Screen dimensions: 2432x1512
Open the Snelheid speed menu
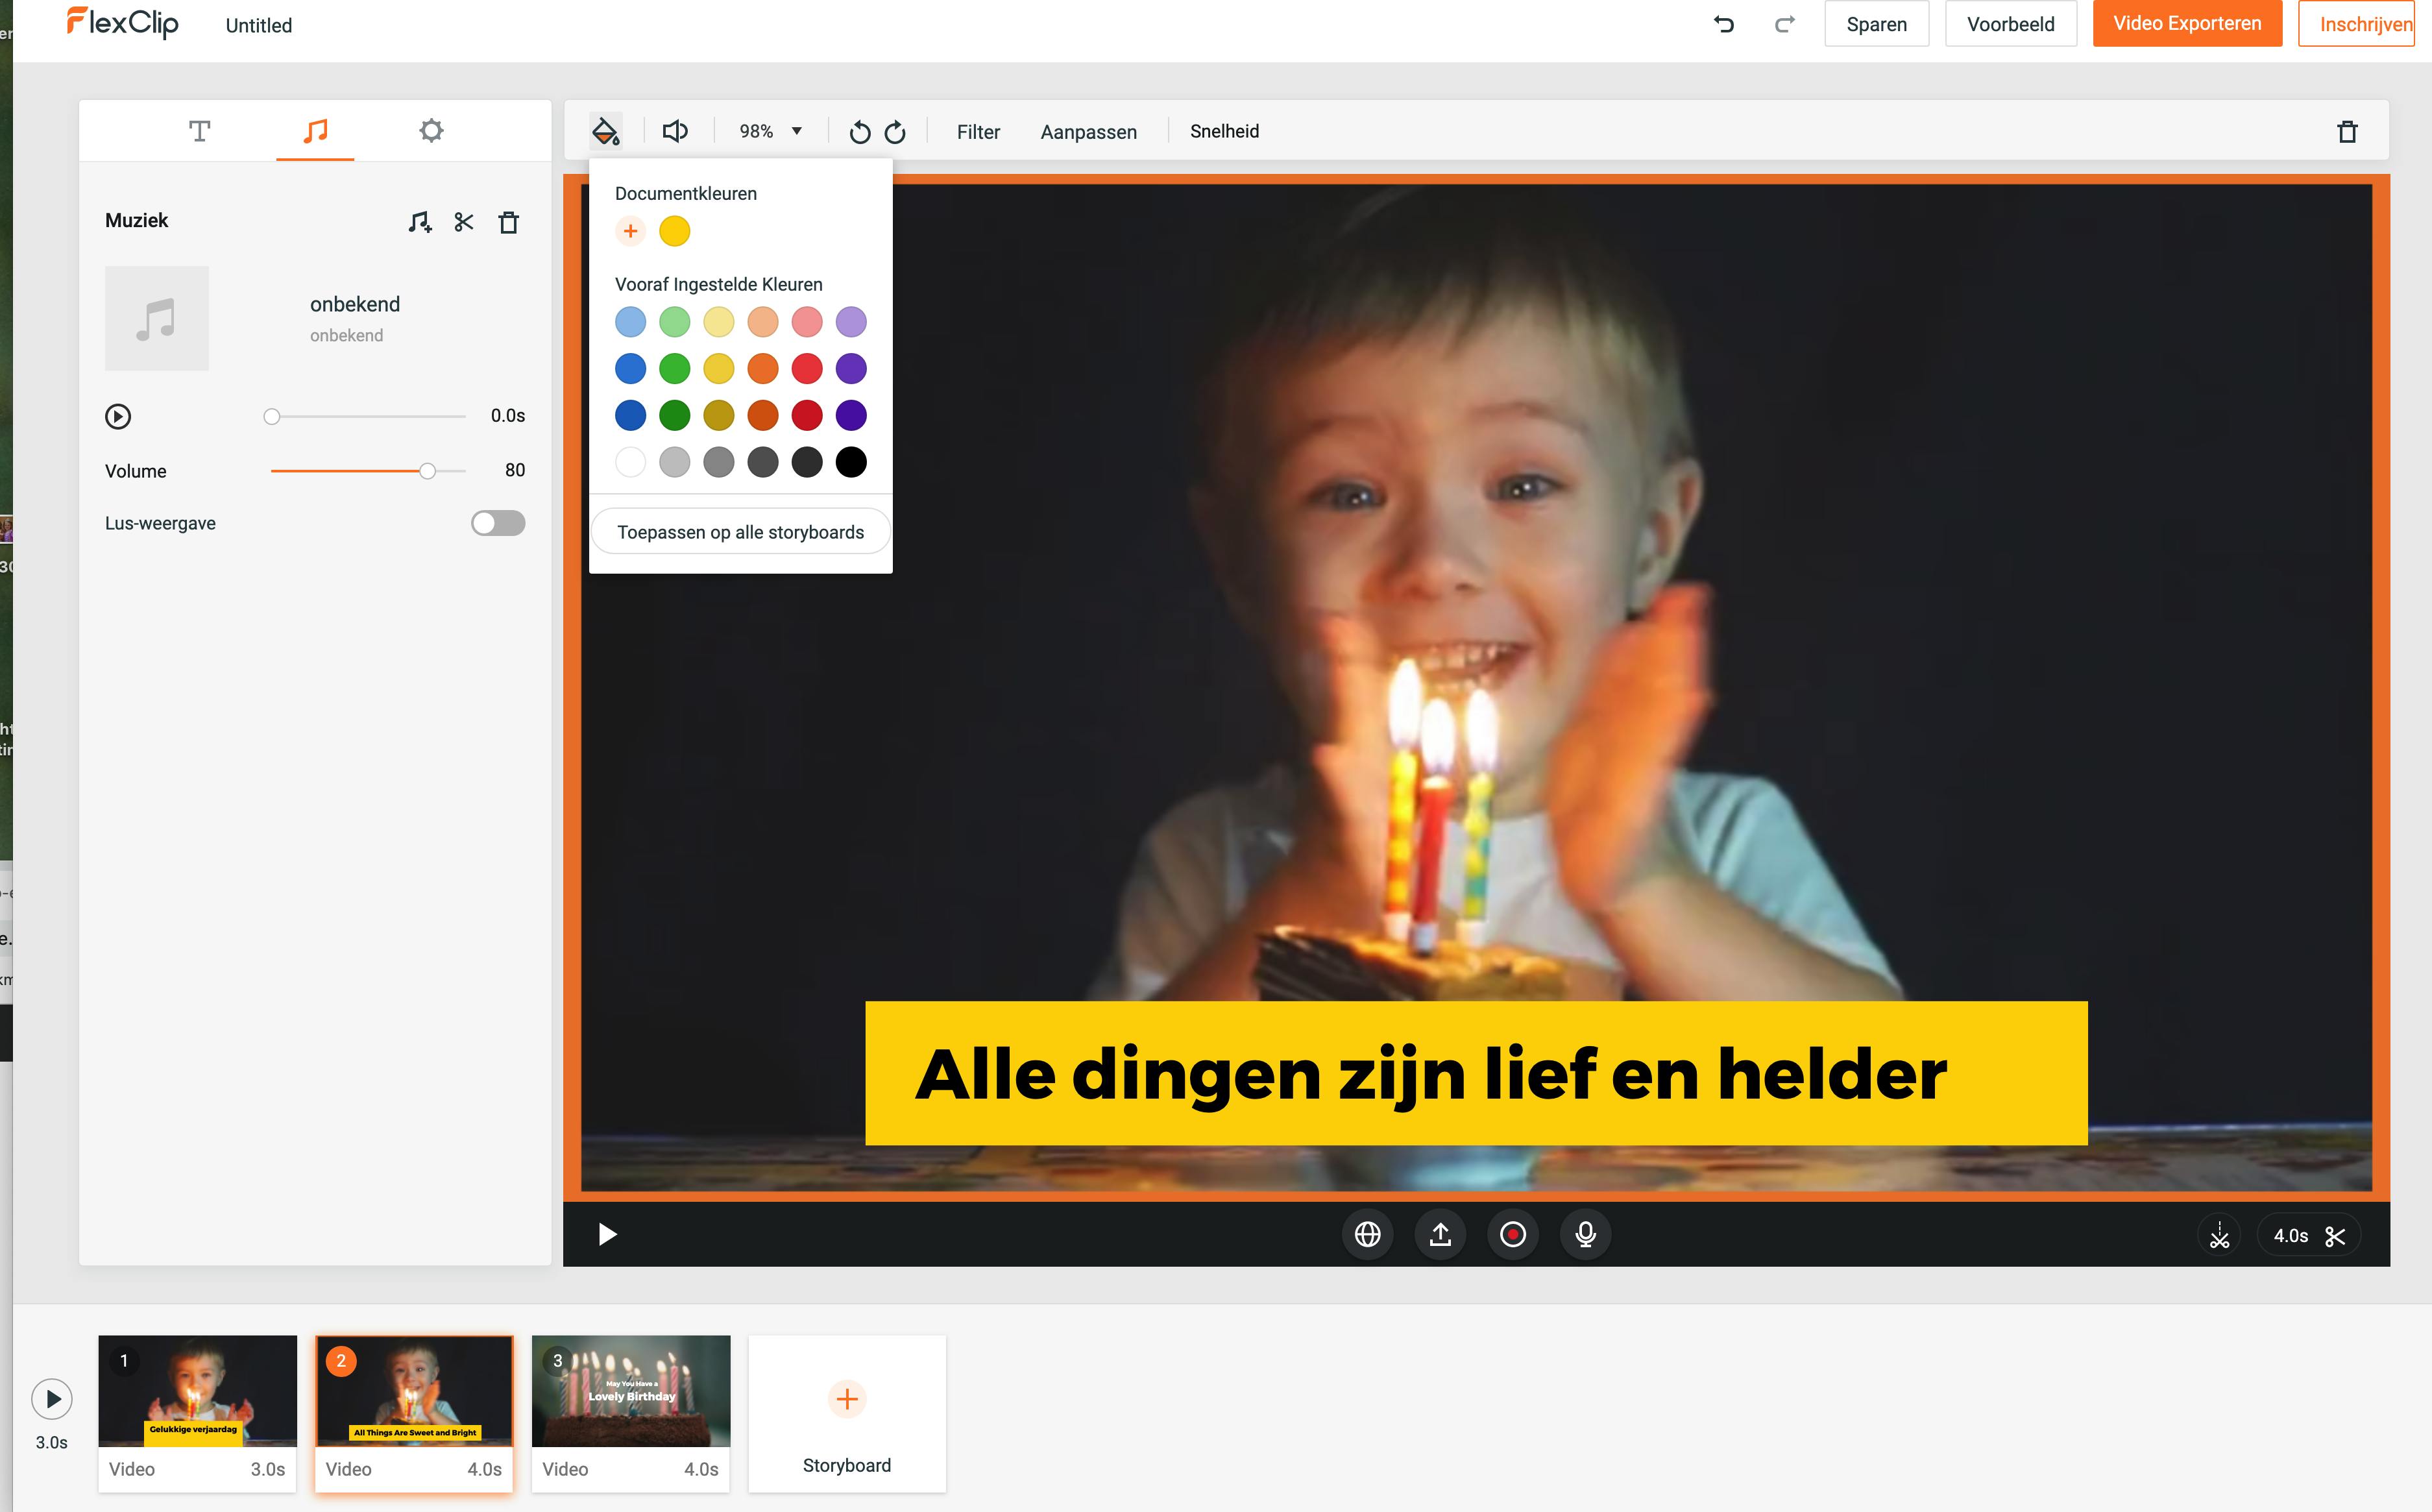pyautogui.click(x=1224, y=131)
